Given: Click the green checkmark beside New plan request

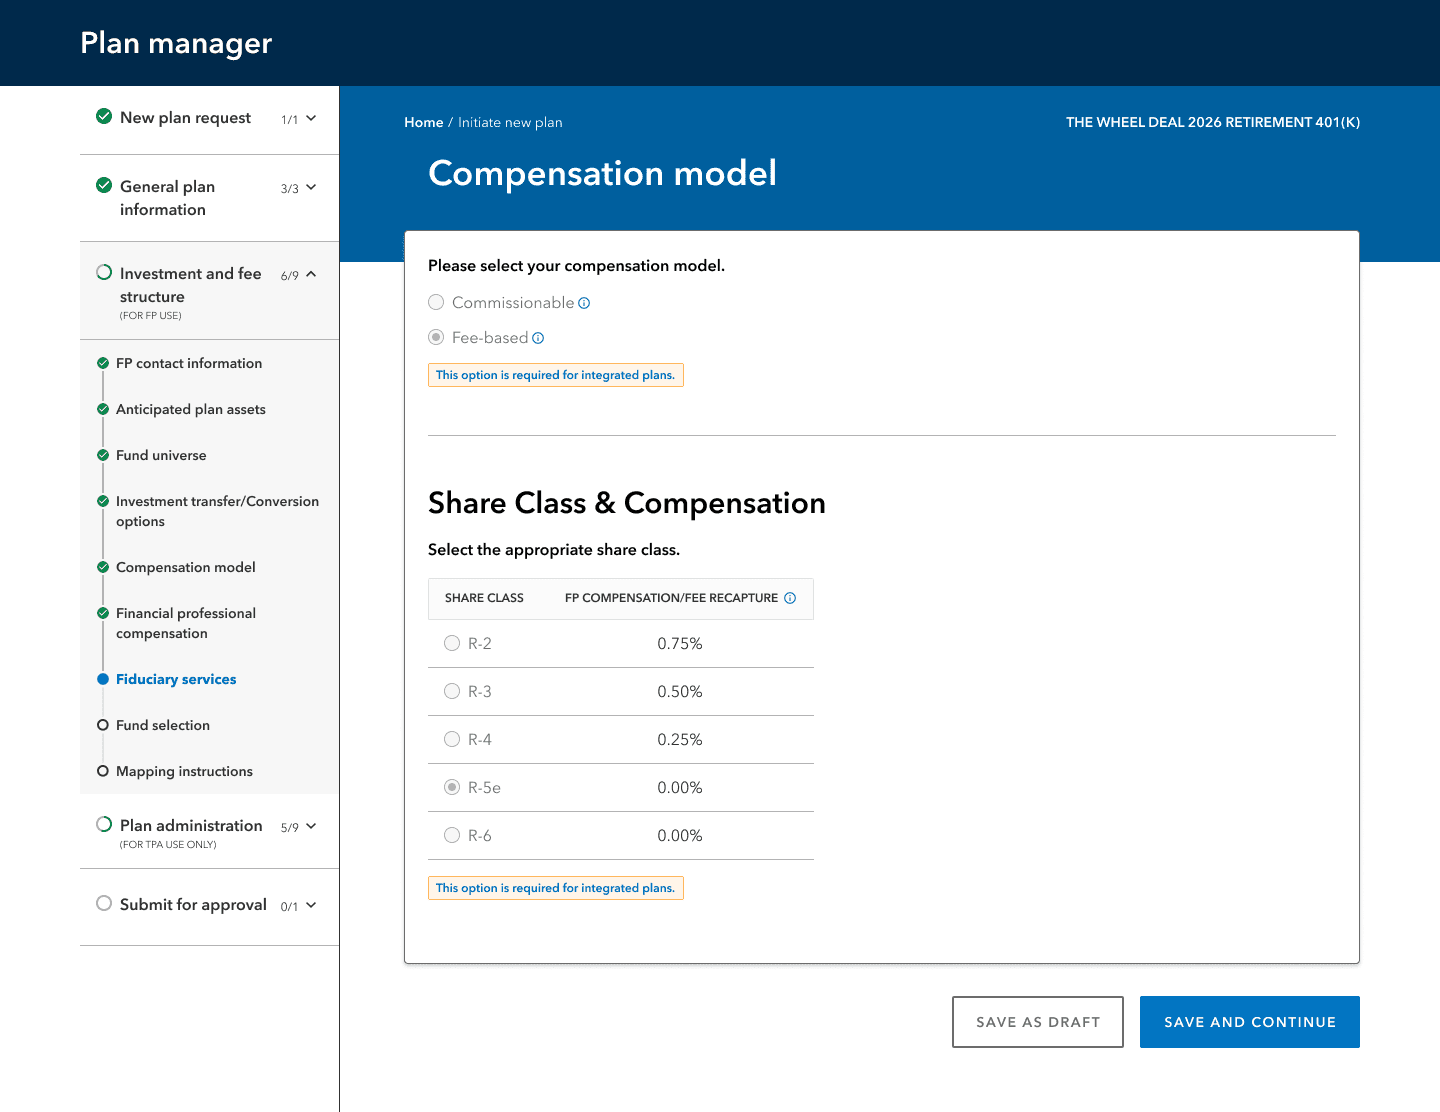Looking at the screenshot, I should point(104,116).
